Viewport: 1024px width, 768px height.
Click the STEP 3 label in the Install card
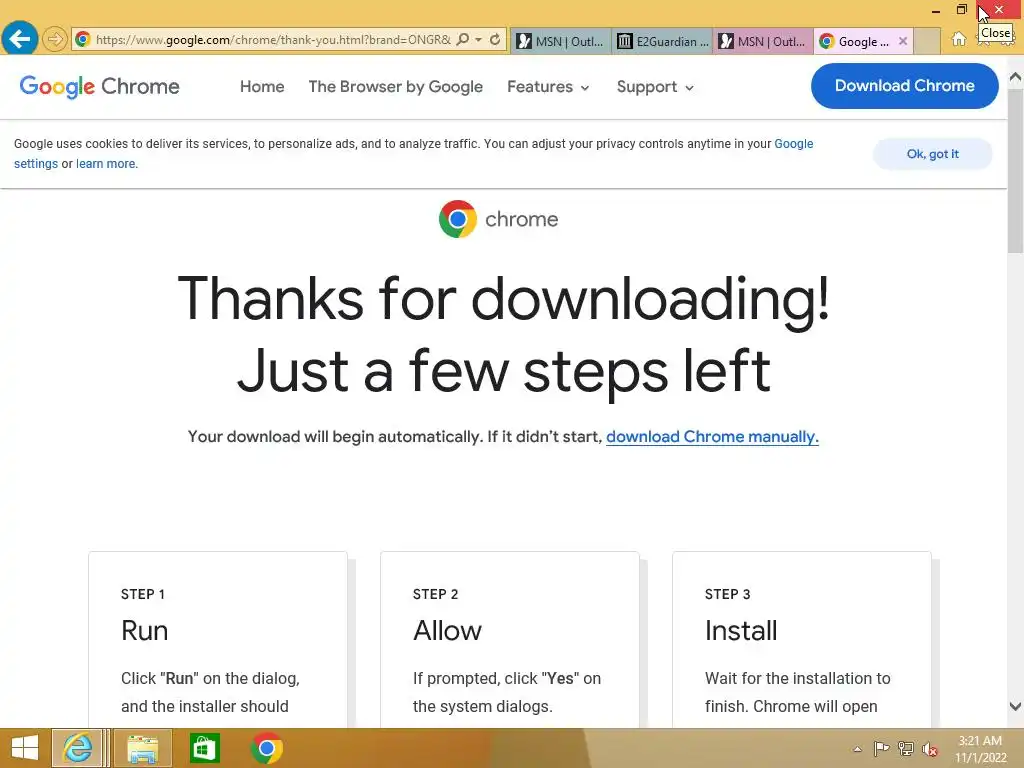click(x=728, y=594)
